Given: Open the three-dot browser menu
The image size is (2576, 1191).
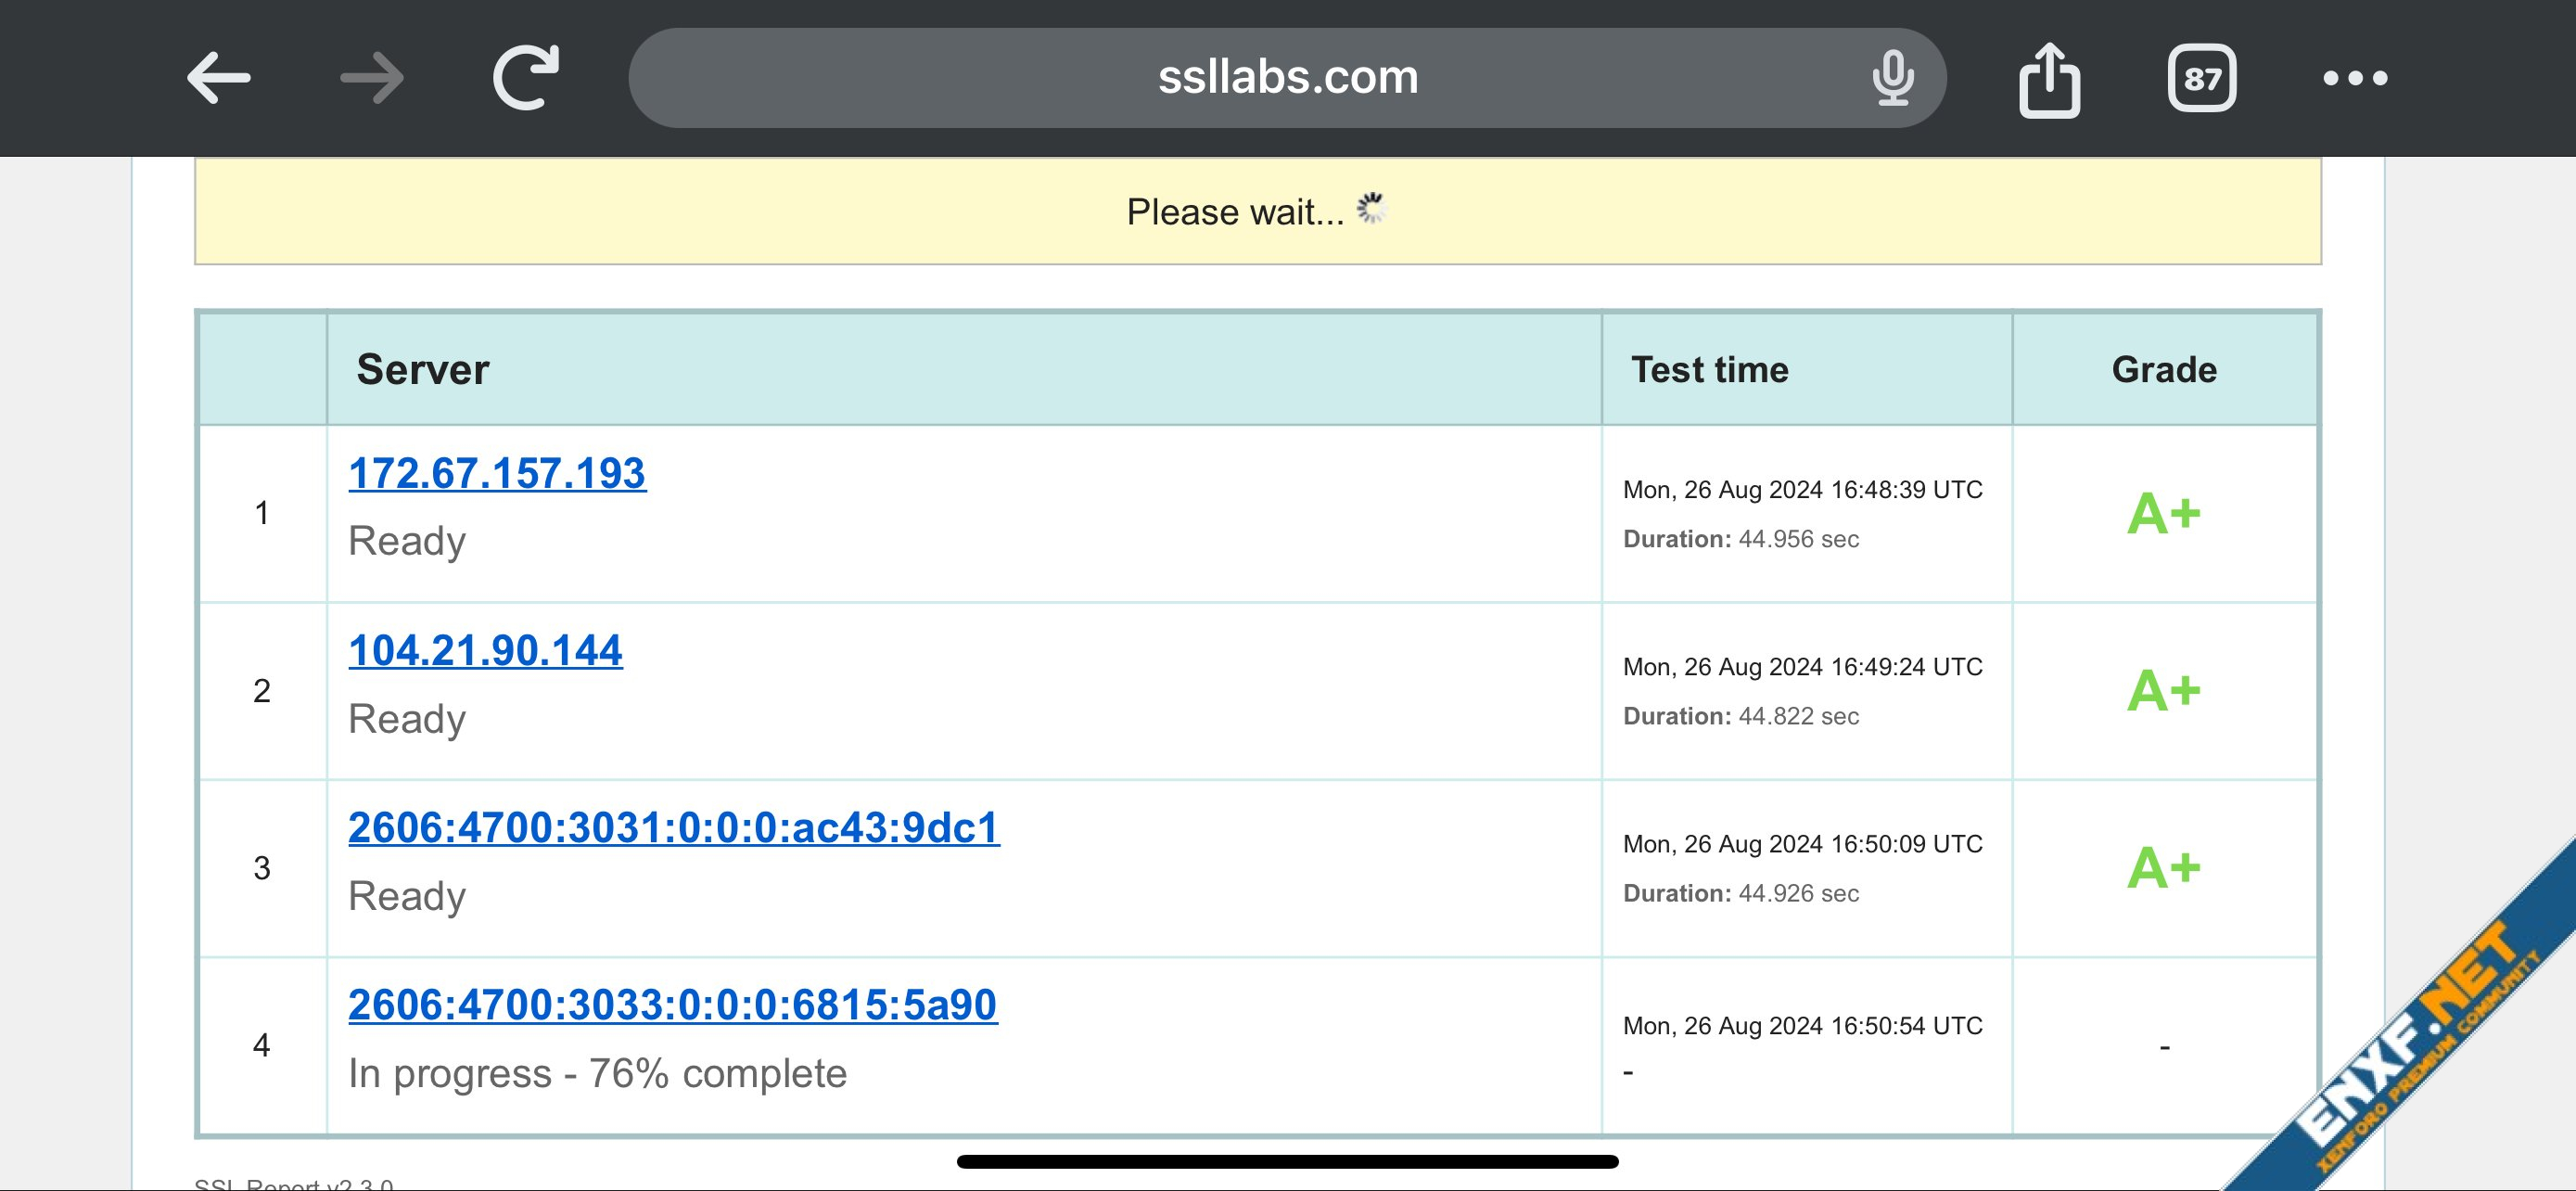Looking at the screenshot, I should pyautogui.click(x=2355, y=78).
